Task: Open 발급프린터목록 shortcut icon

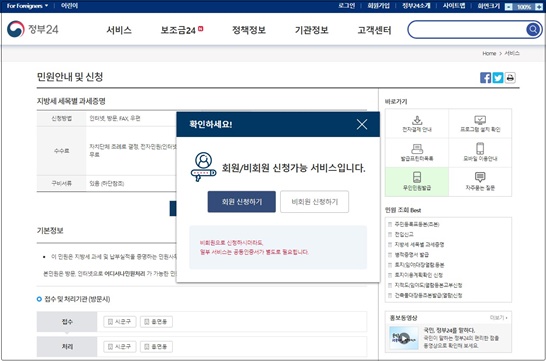Action: 417,153
